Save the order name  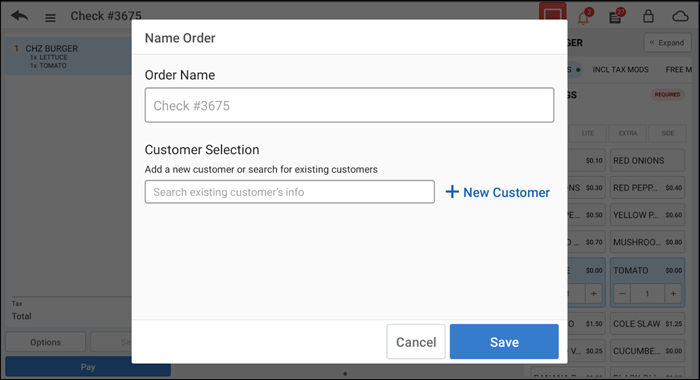[504, 342]
